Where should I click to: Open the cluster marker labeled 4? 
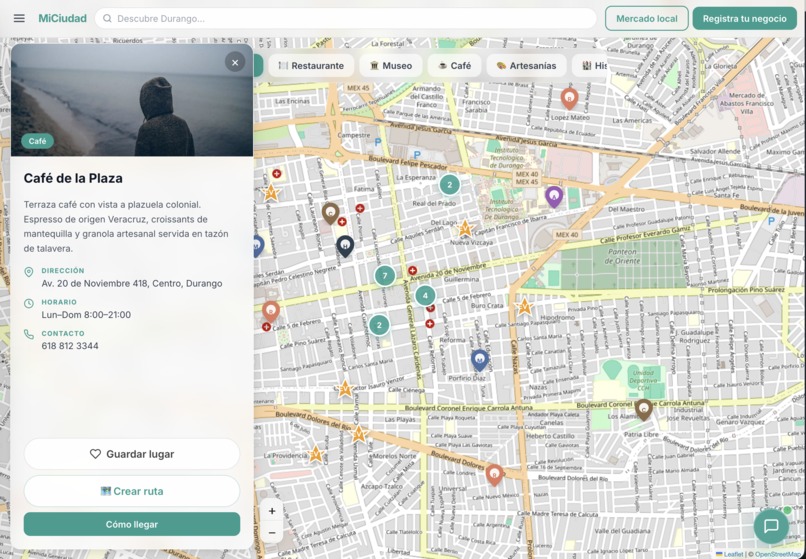425,296
